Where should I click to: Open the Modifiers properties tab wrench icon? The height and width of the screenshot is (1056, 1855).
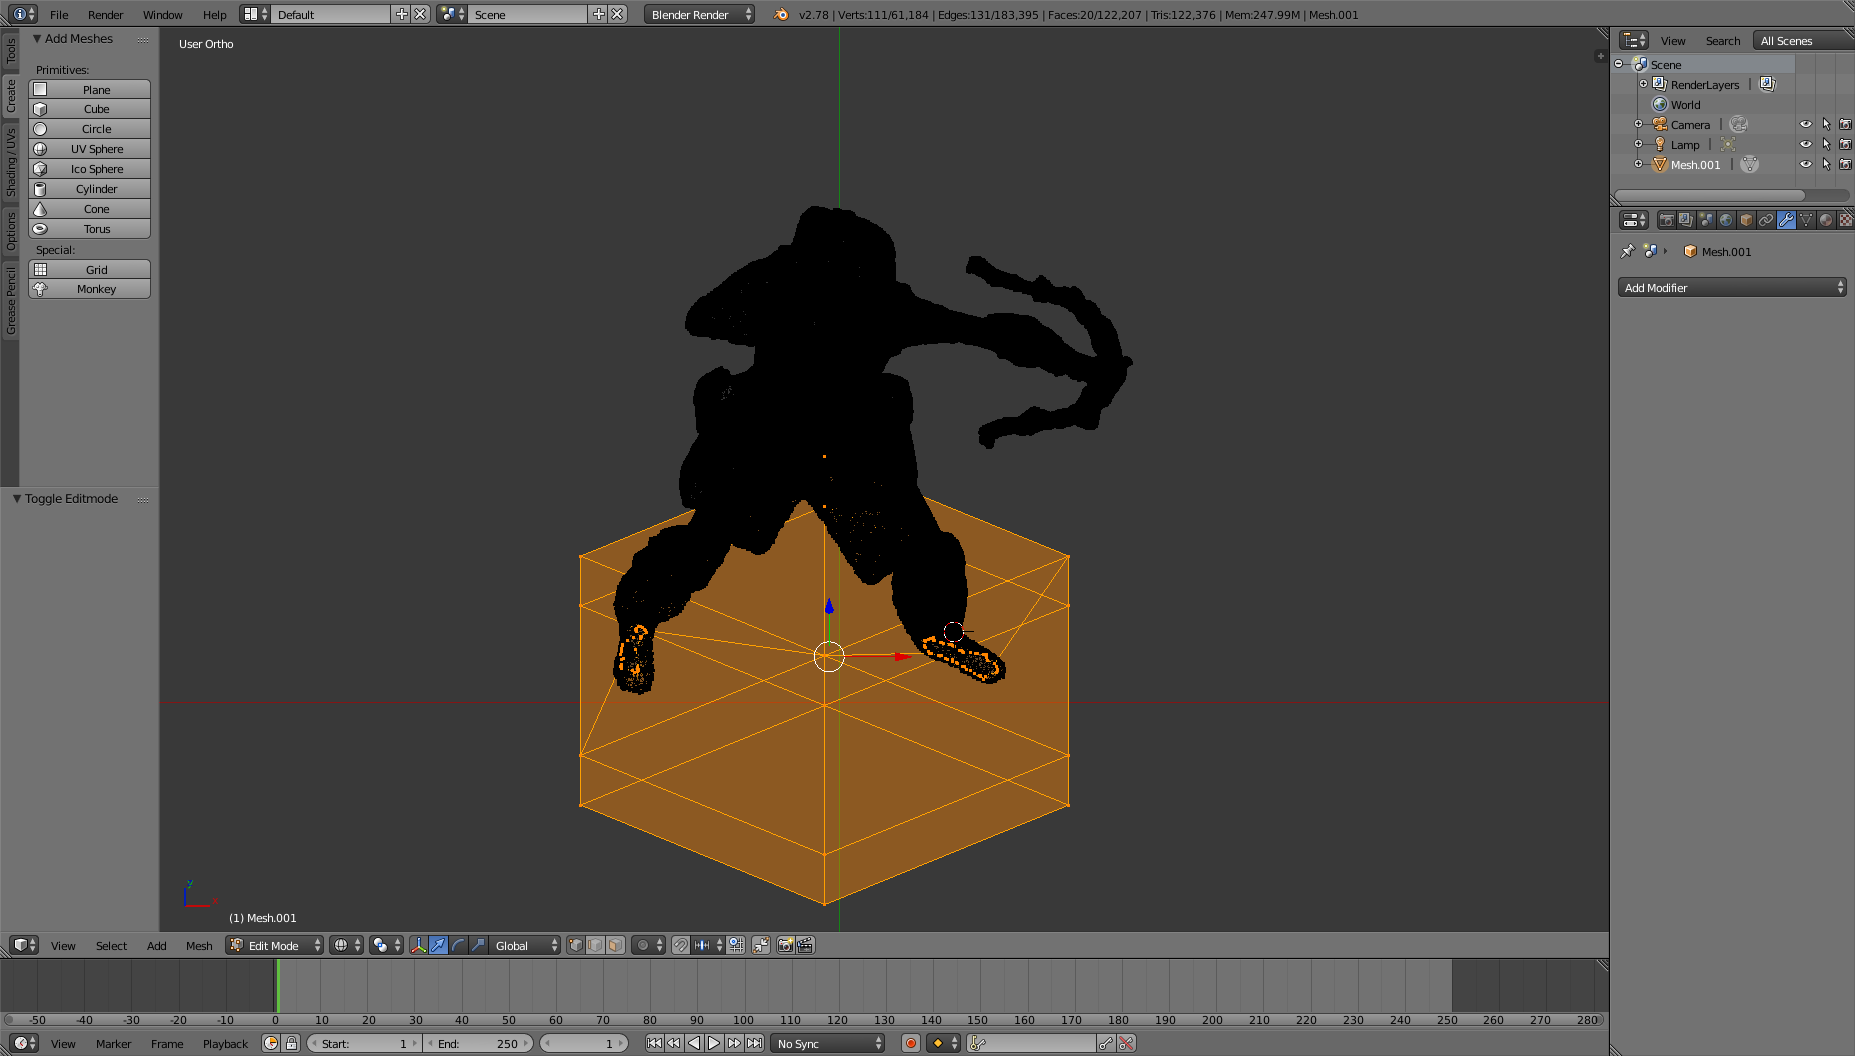click(1786, 220)
